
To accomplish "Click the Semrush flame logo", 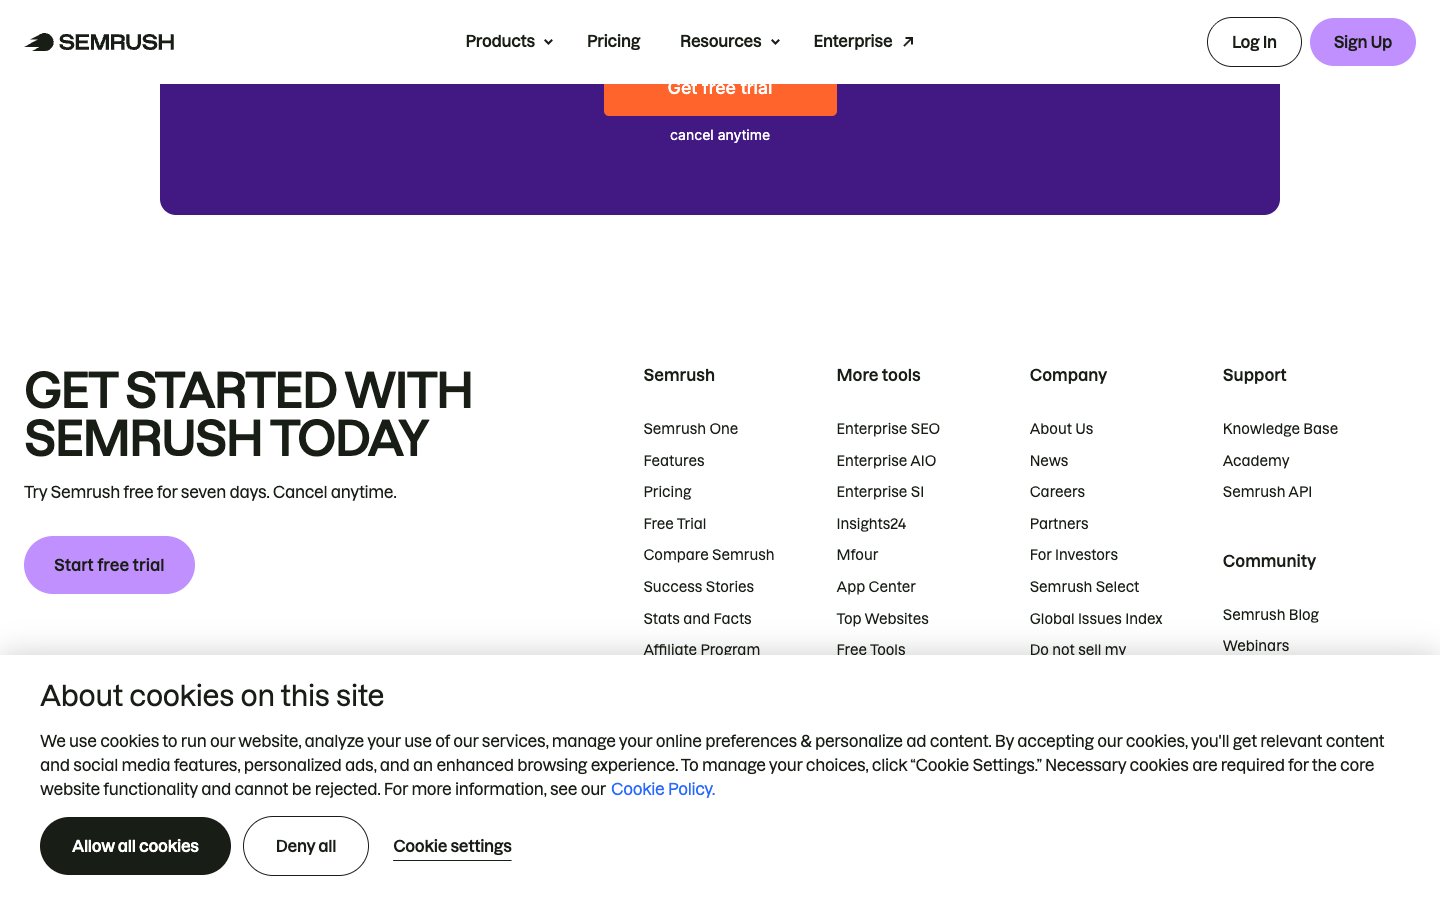I will 40,42.
